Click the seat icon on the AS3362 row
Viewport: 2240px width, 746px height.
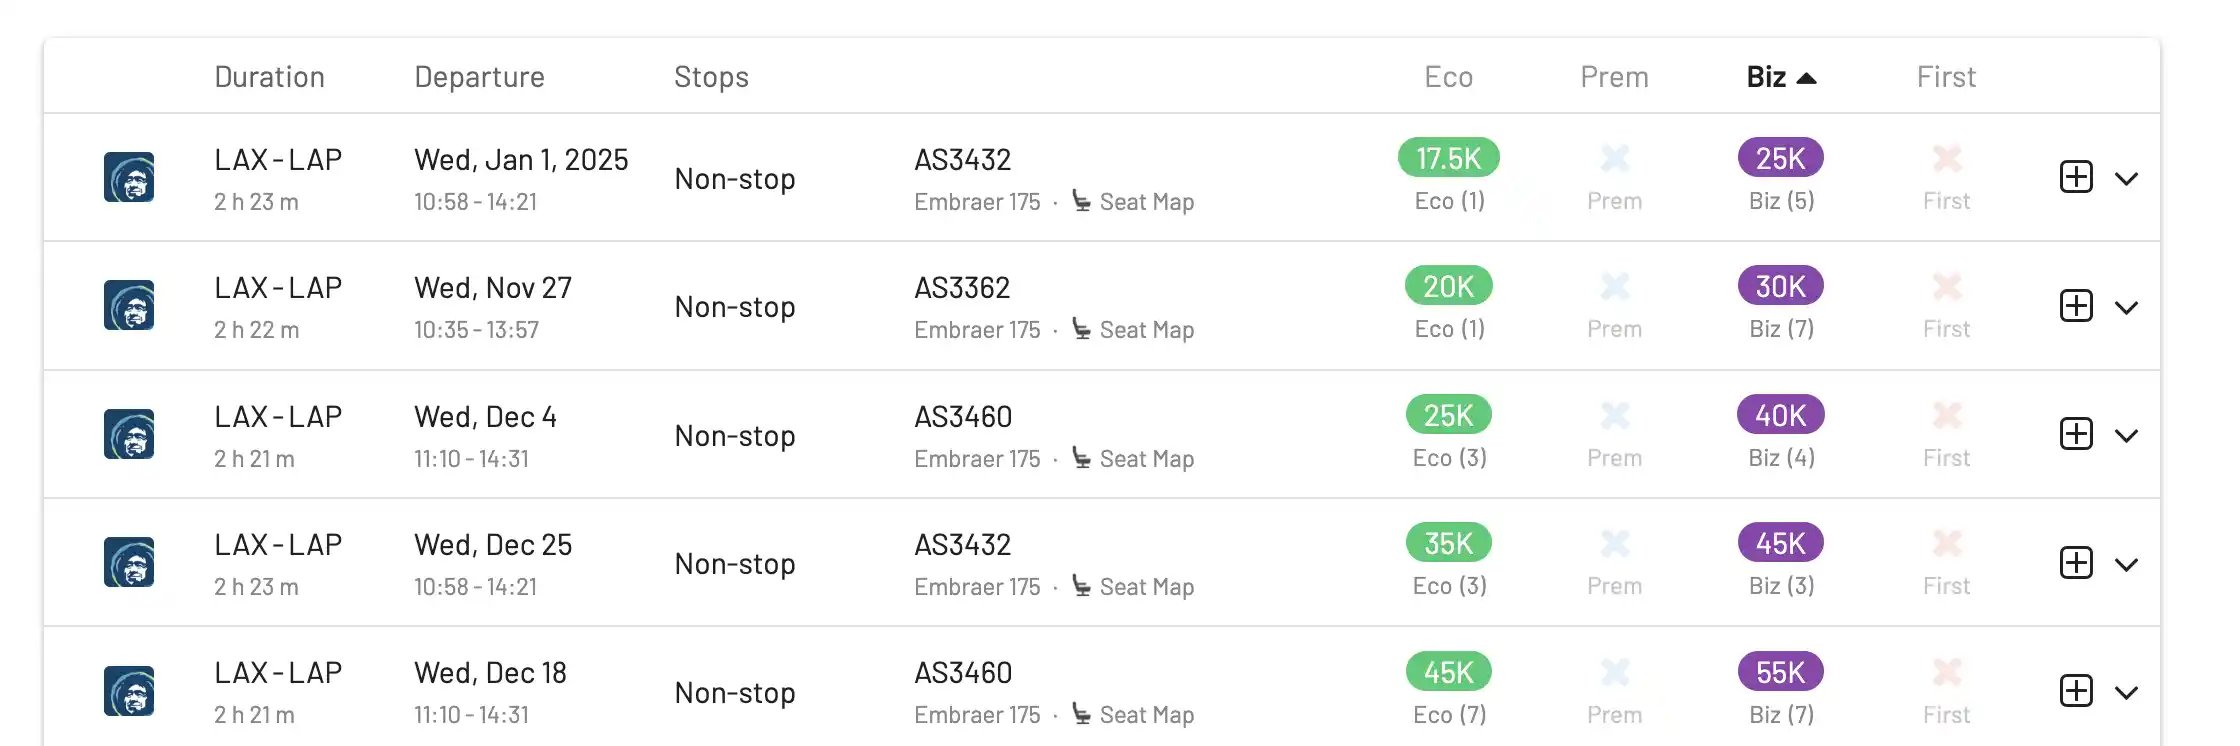1081,329
